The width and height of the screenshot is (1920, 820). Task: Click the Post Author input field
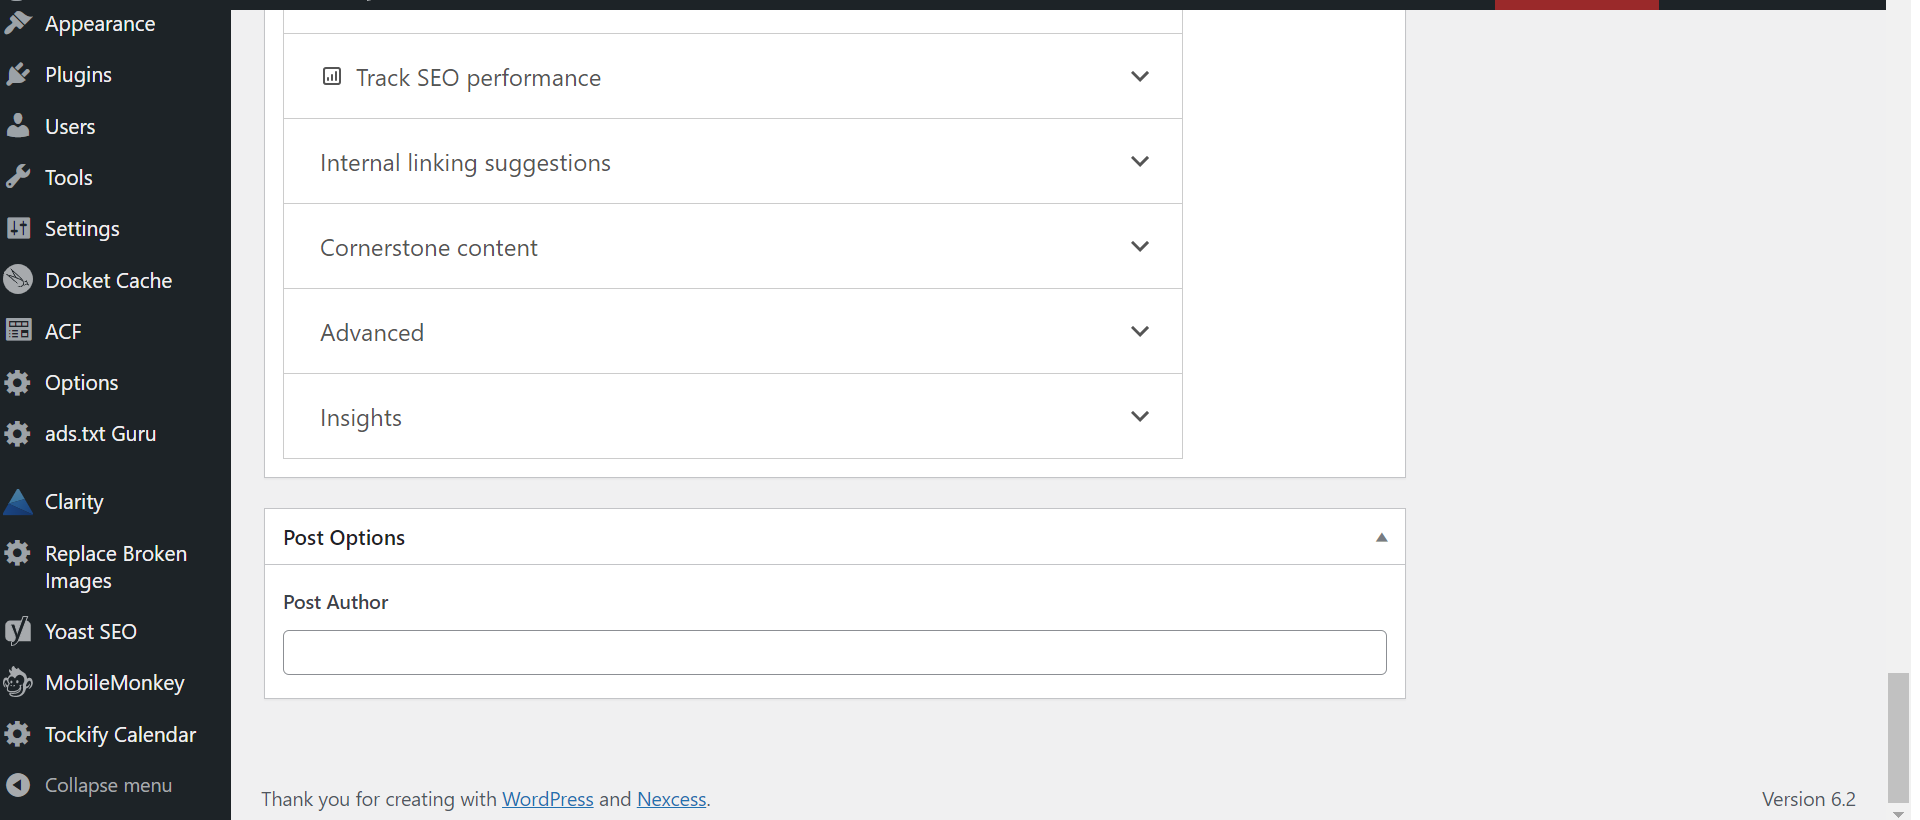click(835, 652)
